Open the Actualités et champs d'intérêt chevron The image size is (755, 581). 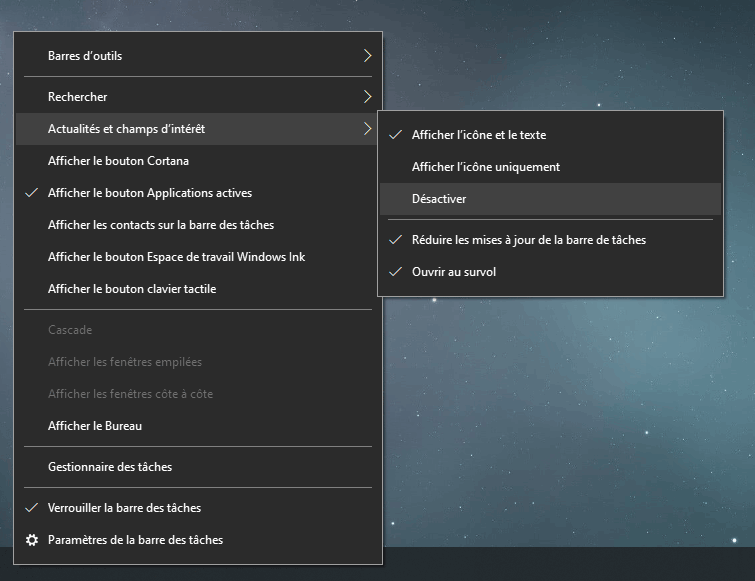[367, 129]
